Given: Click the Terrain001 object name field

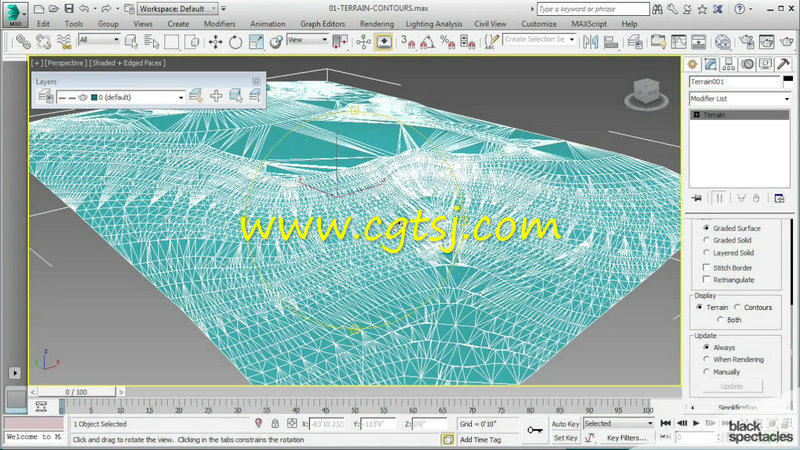Looking at the screenshot, I should 735,82.
